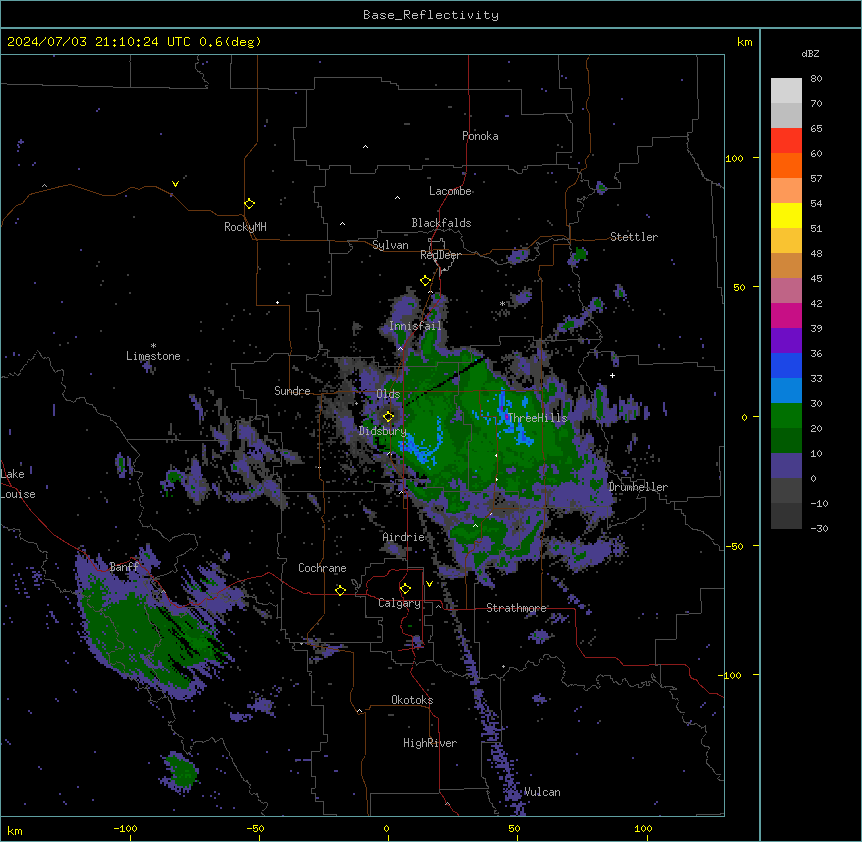
Task: Select the bright green 20-30 dBZ swatch
Action: click(x=786, y=416)
